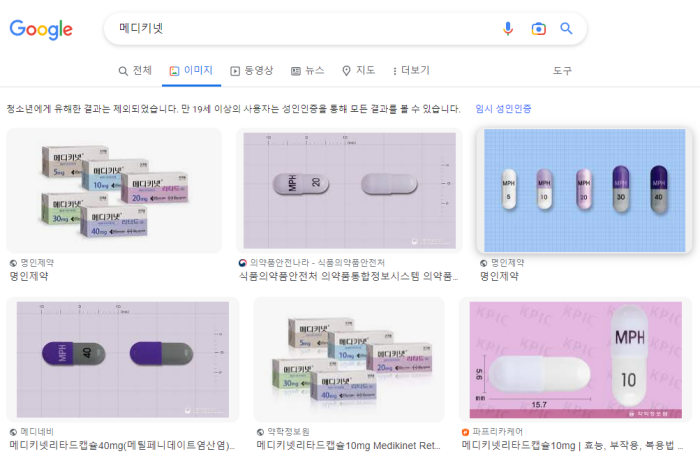Click the globe icon beside 약학정보원
700x463 pixels.
(260, 432)
